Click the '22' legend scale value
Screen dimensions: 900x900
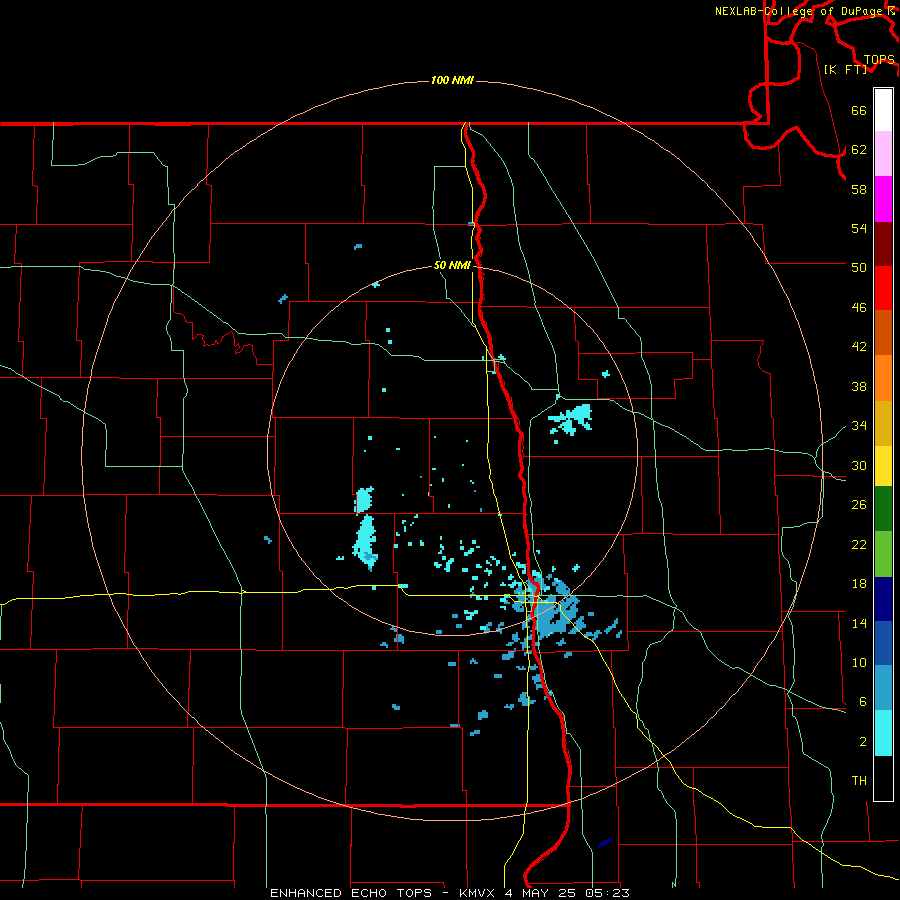tap(859, 544)
